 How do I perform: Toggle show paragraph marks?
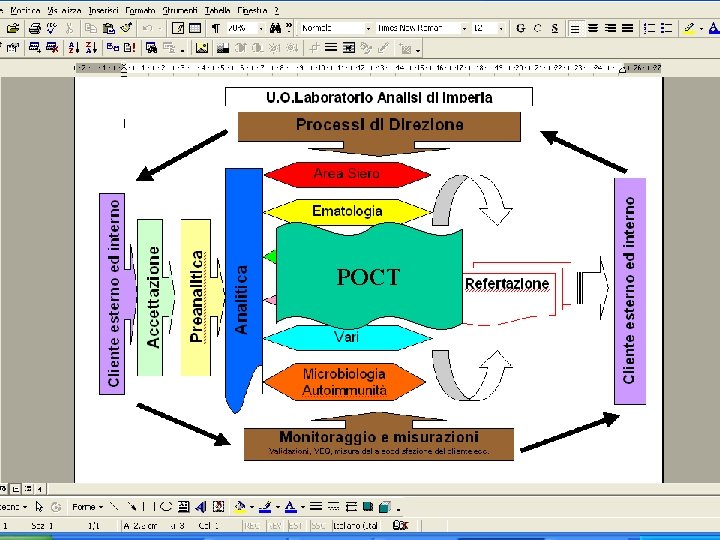pos(215,28)
